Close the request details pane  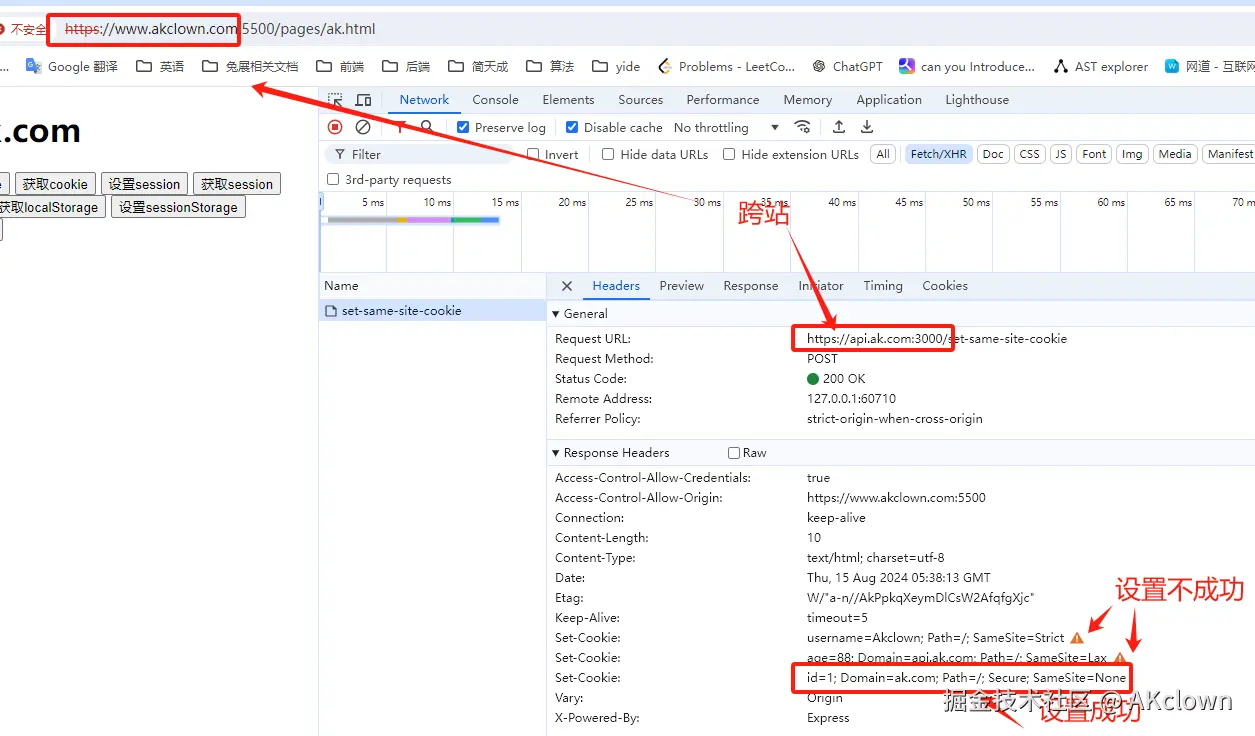click(567, 286)
